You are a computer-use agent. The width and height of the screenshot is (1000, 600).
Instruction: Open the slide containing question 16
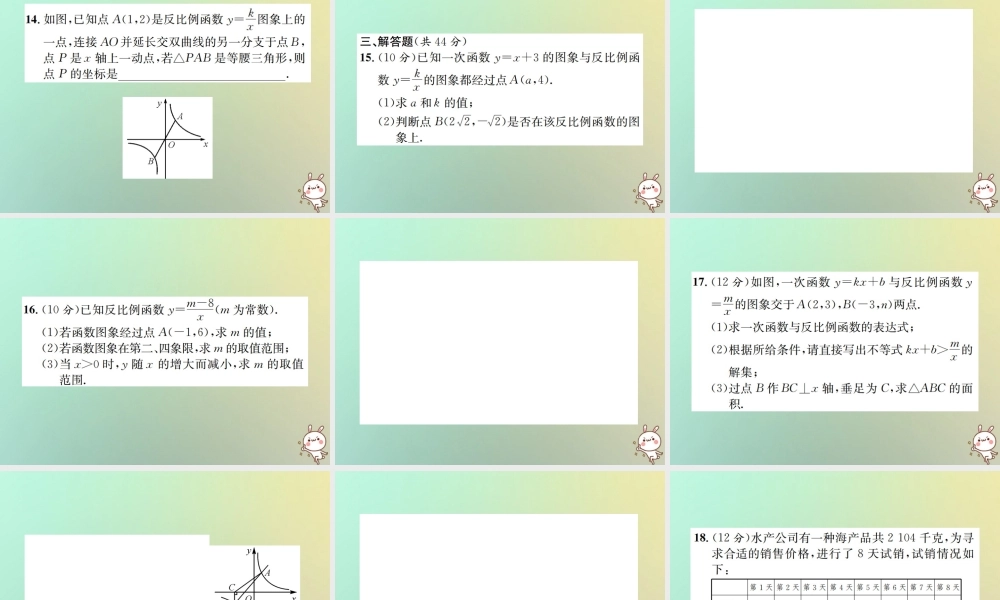(165, 342)
